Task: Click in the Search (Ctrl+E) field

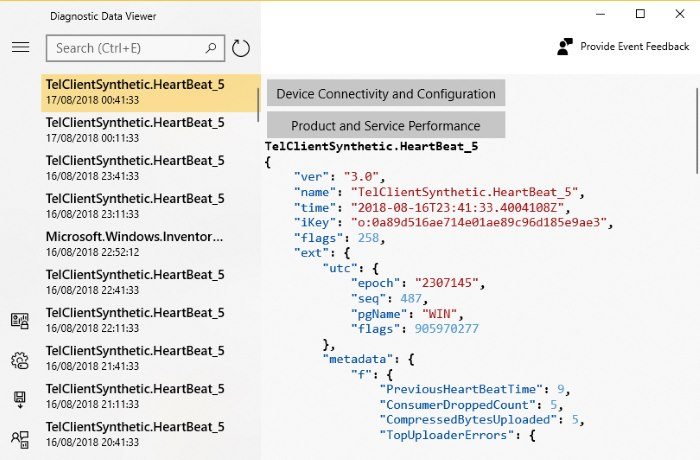Action: point(125,48)
